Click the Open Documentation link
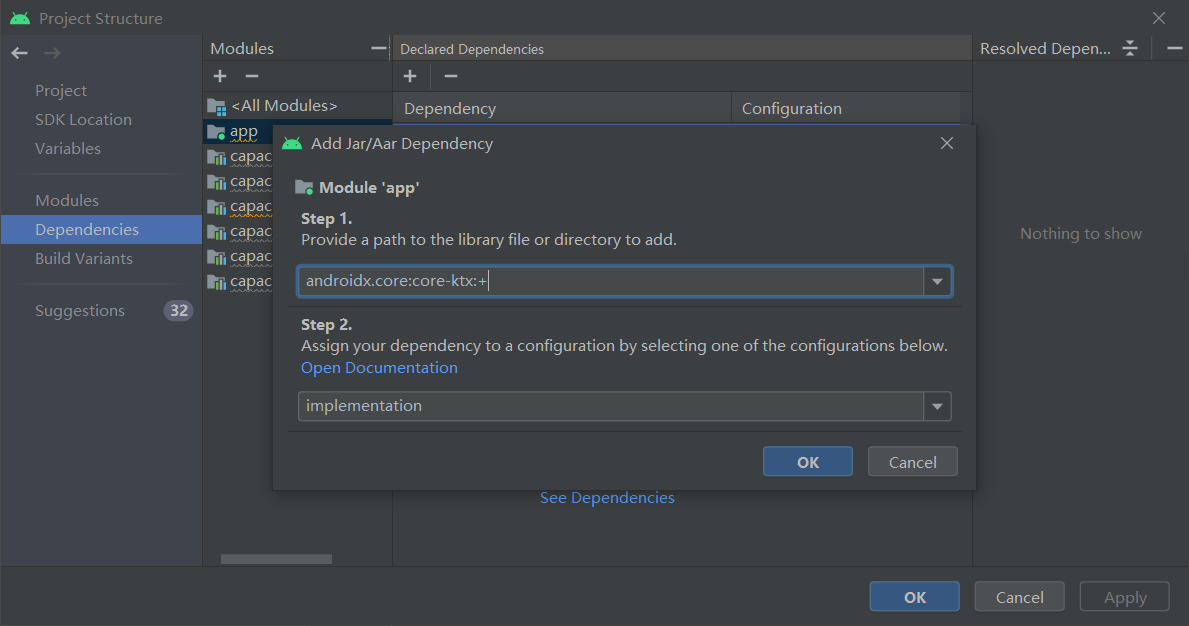The height and width of the screenshot is (626, 1189). 379,368
